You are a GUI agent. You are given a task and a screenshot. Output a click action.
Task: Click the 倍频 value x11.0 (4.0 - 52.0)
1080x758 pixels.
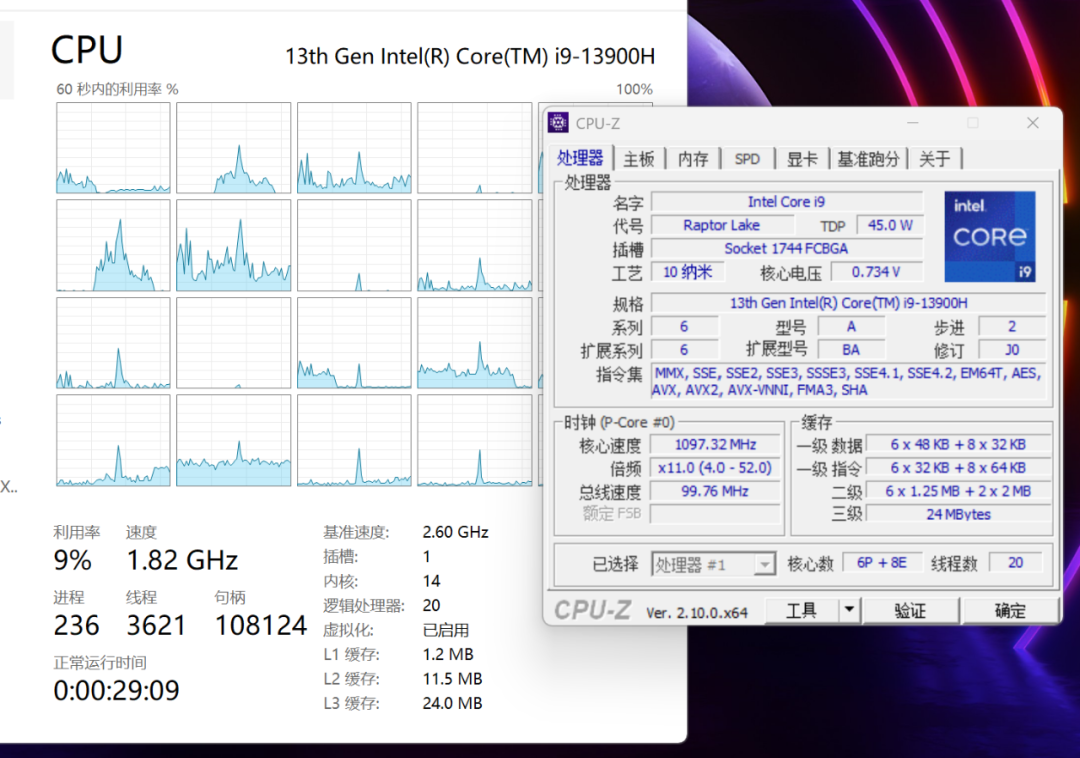click(x=715, y=468)
